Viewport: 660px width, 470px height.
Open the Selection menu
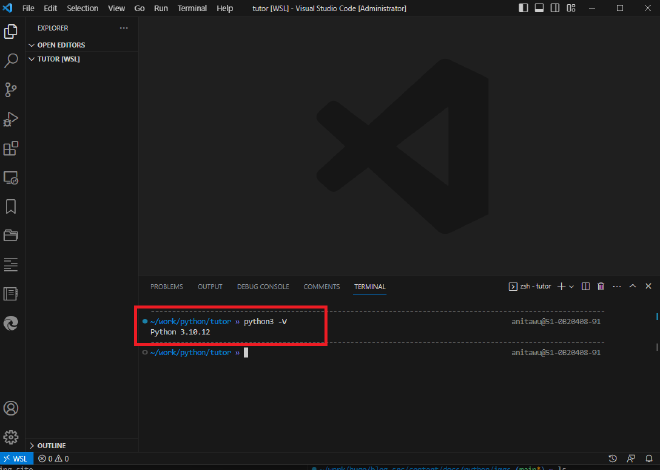click(x=82, y=8)
